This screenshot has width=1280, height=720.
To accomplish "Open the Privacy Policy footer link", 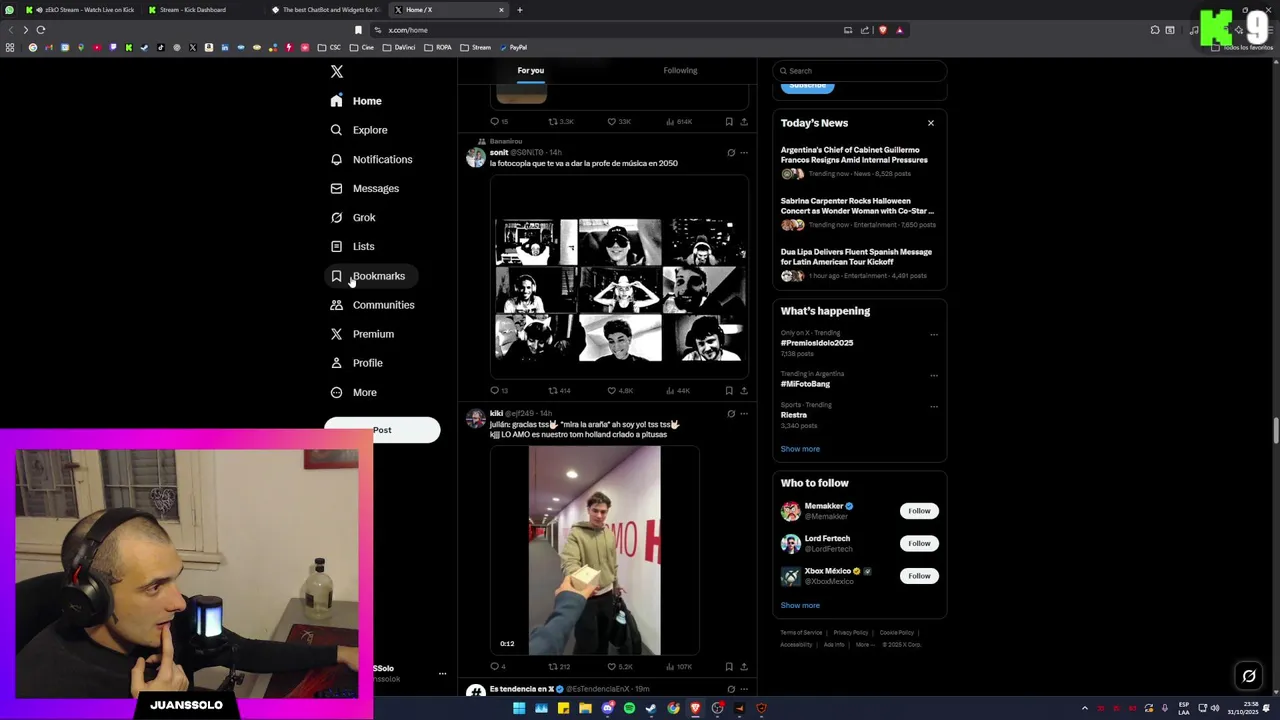I will tap(851, 633).
